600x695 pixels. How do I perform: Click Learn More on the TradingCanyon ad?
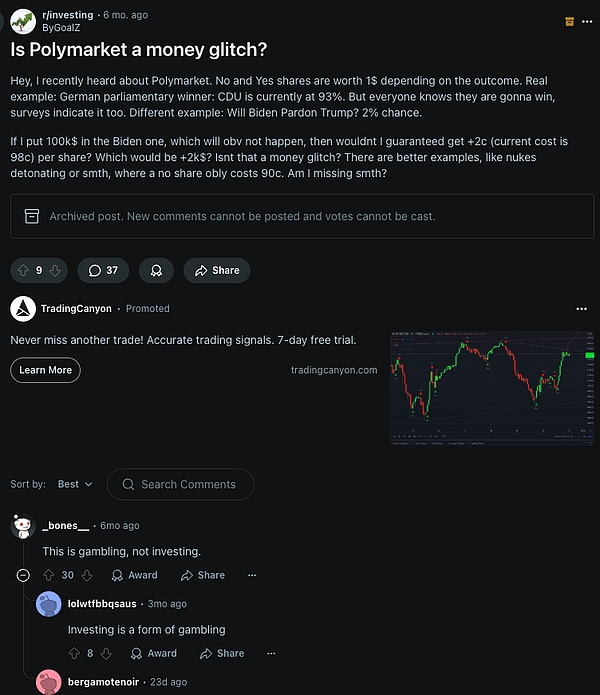45,370
